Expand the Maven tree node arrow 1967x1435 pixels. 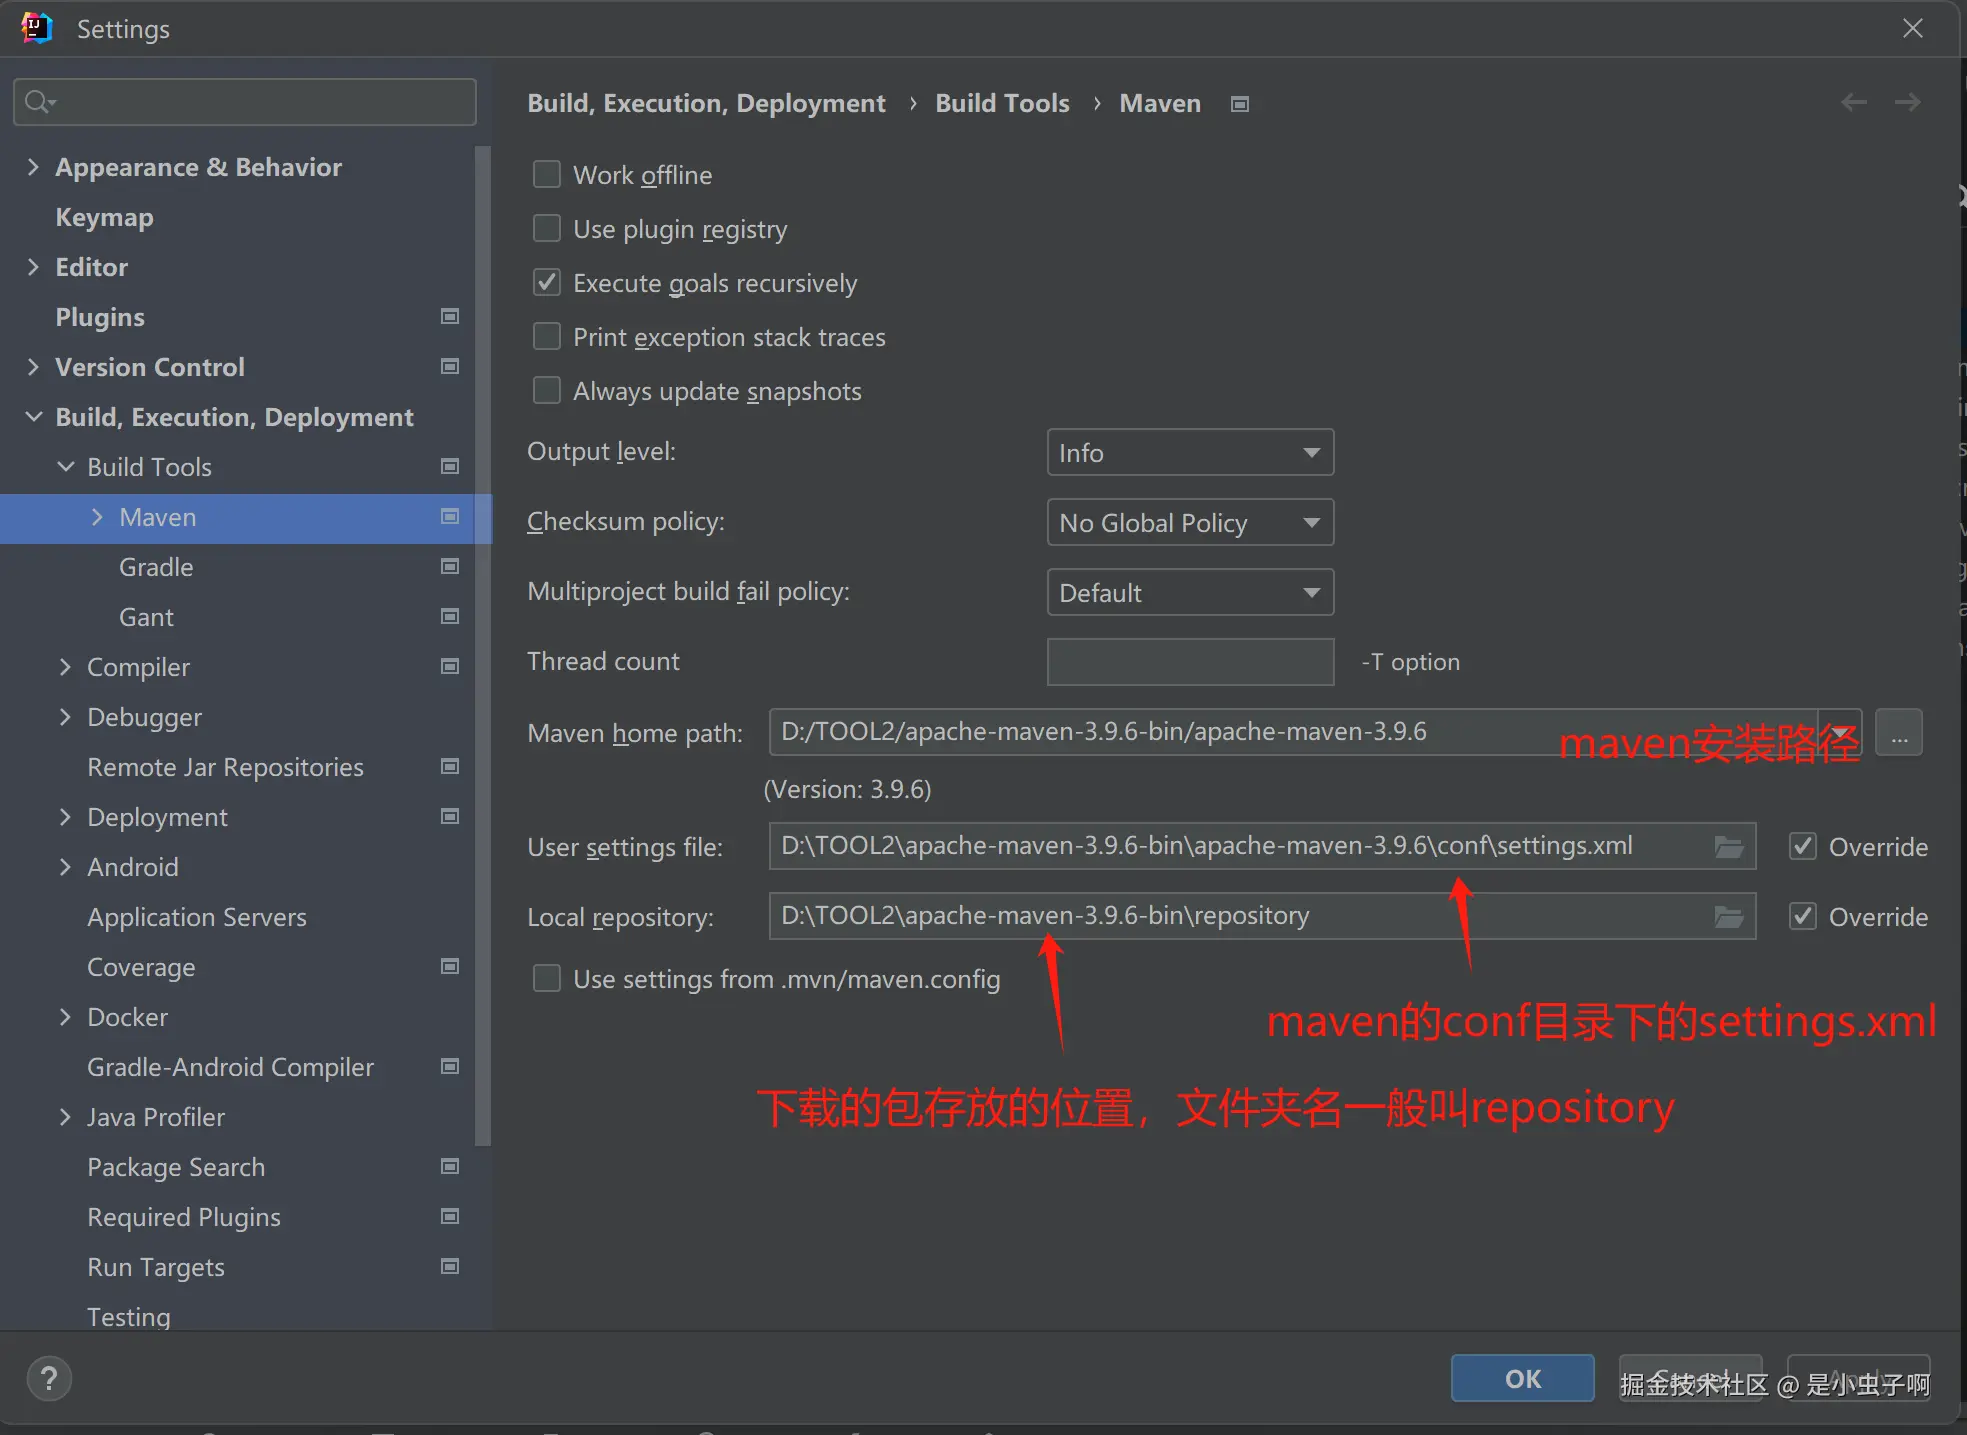(97, 517)
